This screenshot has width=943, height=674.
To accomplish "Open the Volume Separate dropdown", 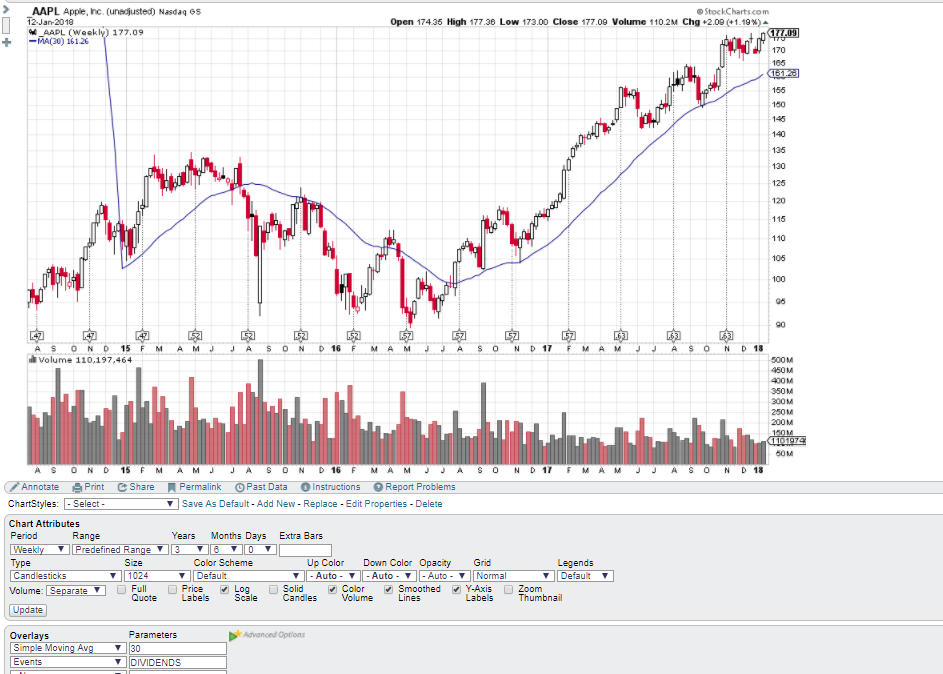I will pyautogui.click(x=76, y=591).
